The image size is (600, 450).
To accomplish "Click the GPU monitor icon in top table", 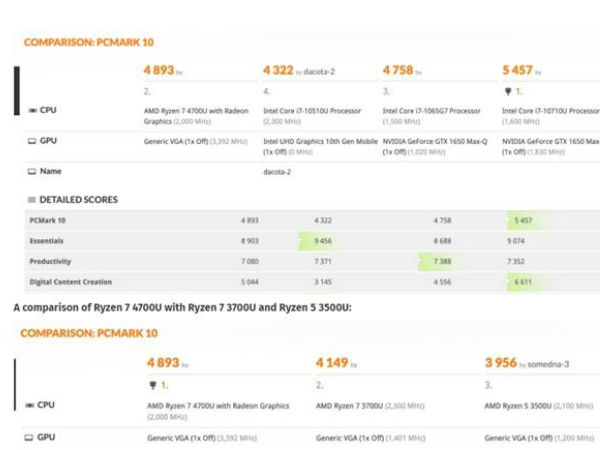I will (x=32, y=141).
